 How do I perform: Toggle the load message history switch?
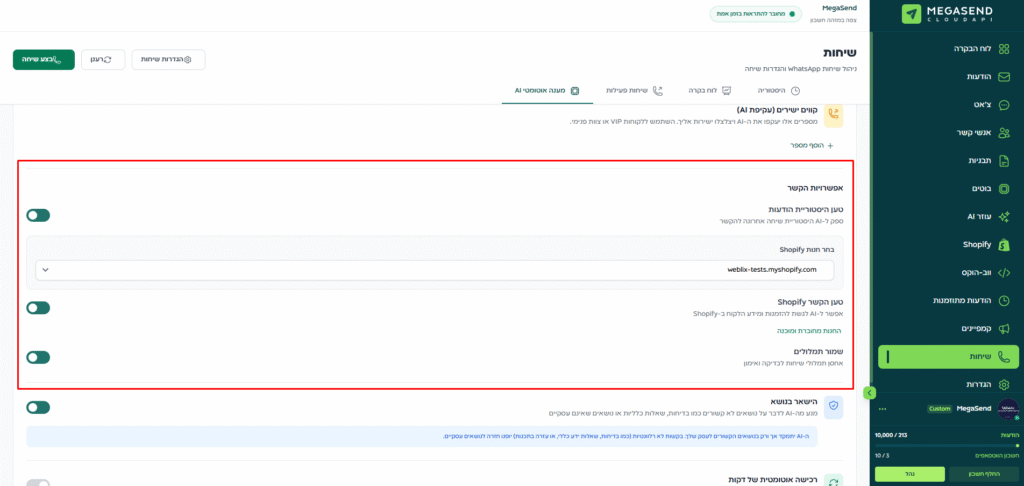[x=38, y=215]
